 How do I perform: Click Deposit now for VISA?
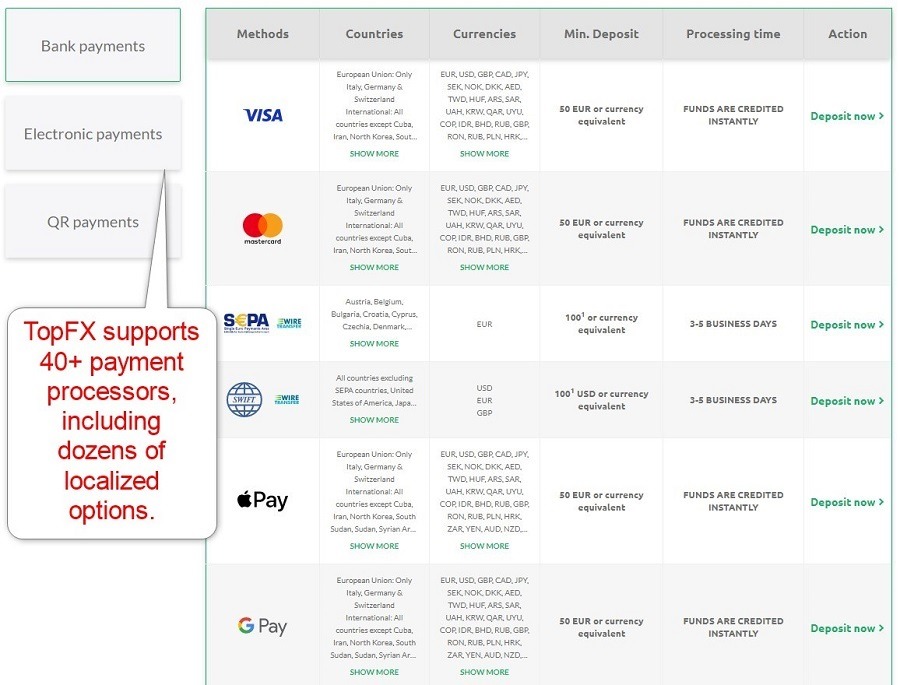(x=846, y=116)
